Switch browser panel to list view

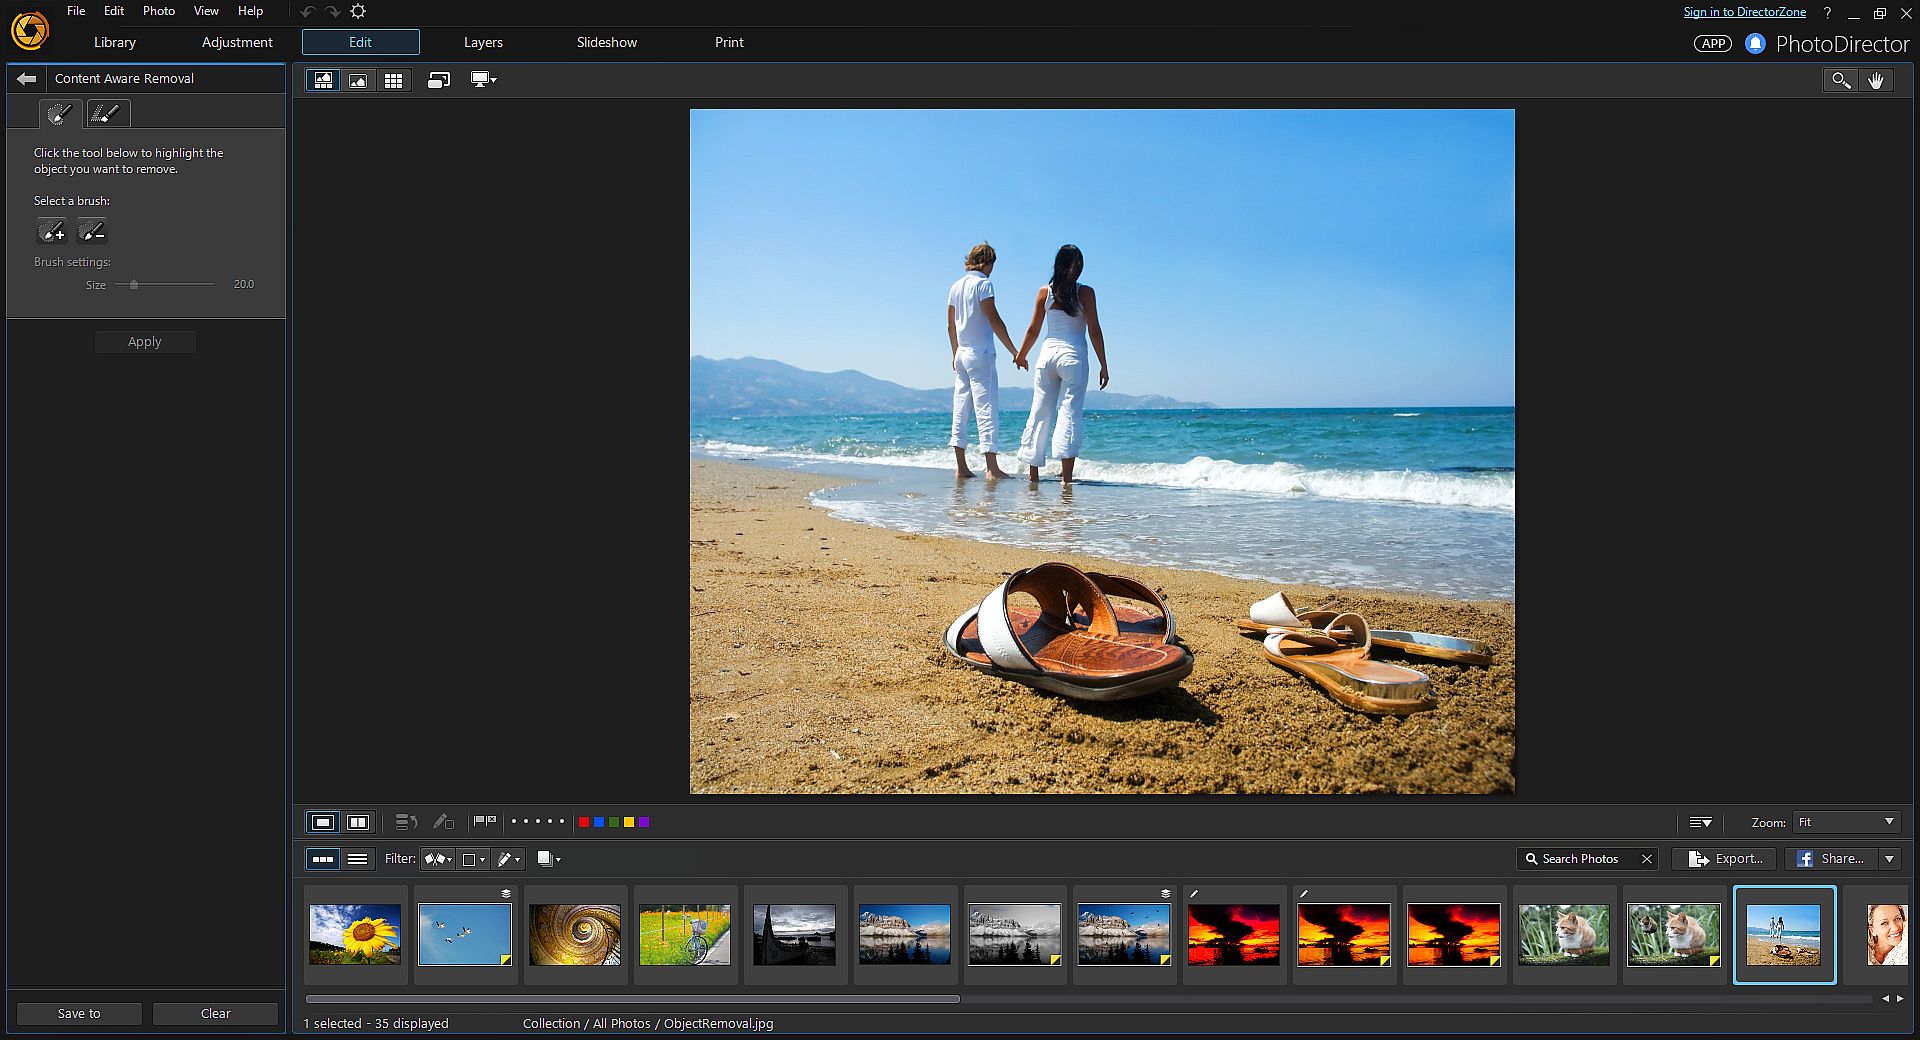click(x=357, y=859)
